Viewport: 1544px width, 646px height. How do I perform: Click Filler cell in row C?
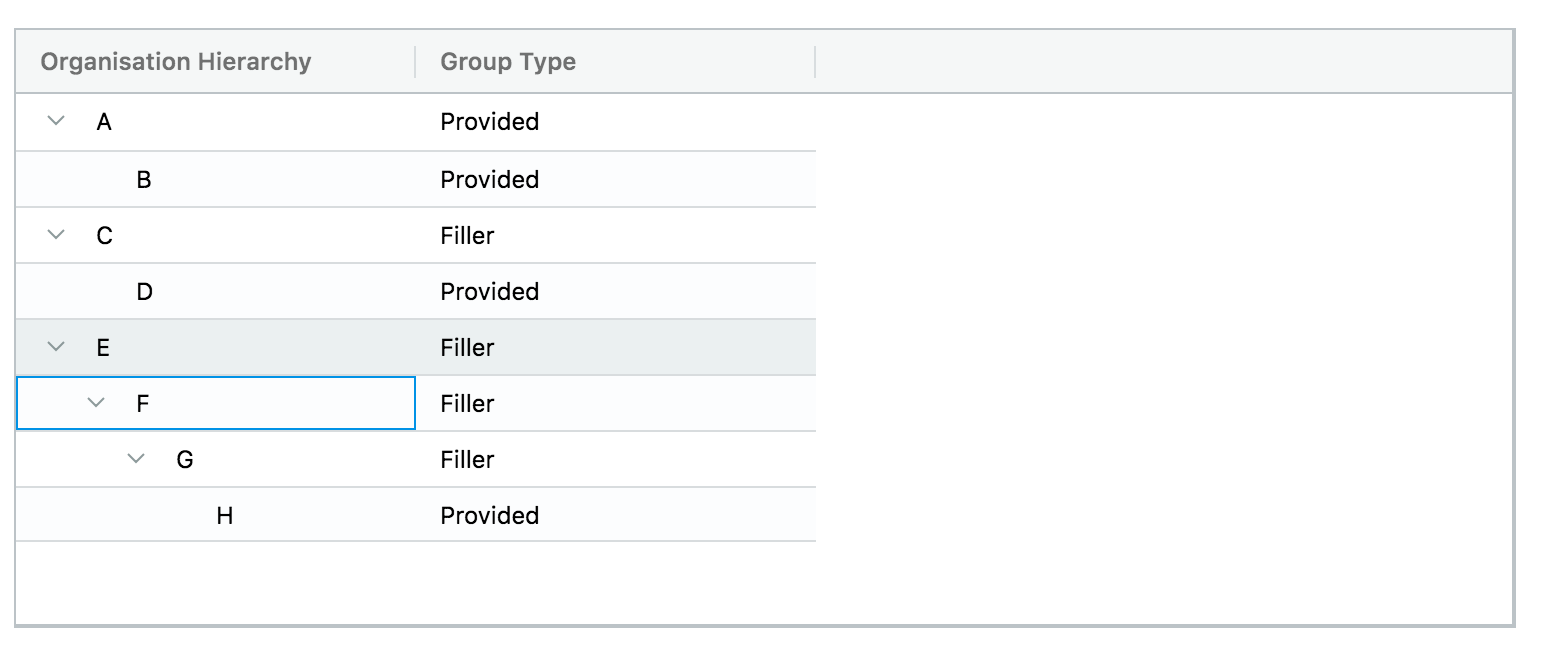tap(467, 236)
